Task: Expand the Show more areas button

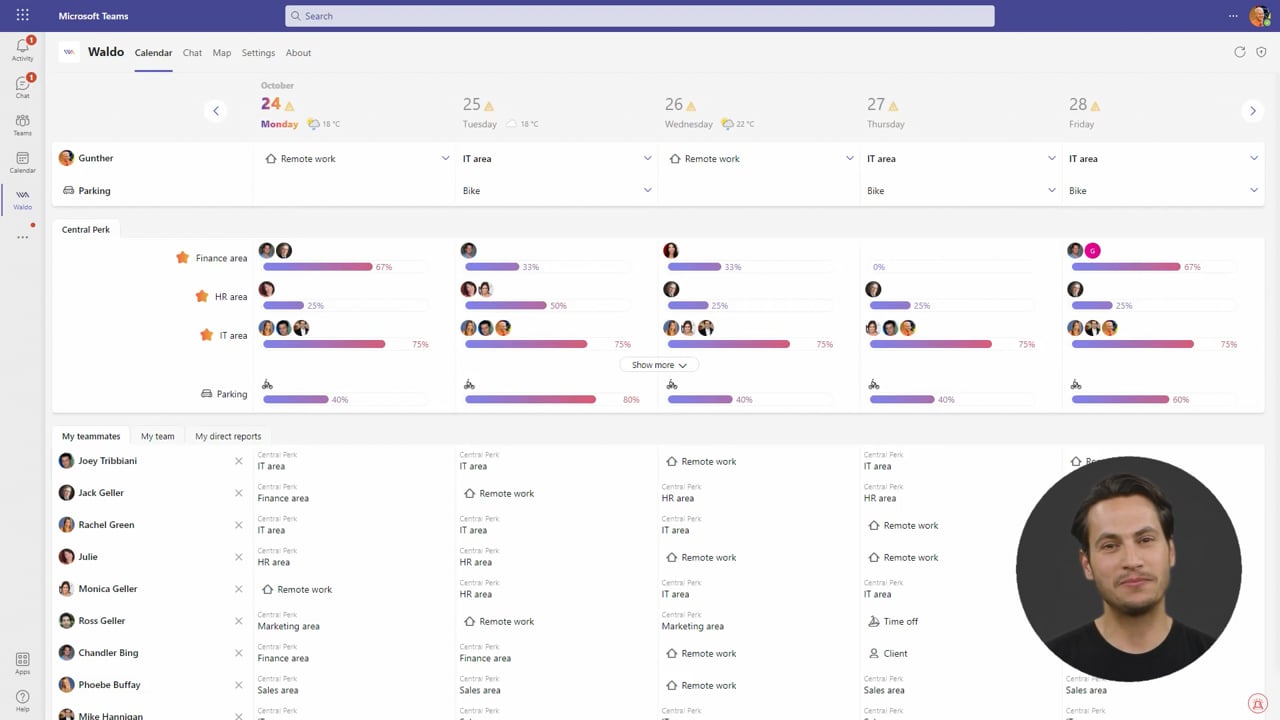Action: [x=659, y=365]
